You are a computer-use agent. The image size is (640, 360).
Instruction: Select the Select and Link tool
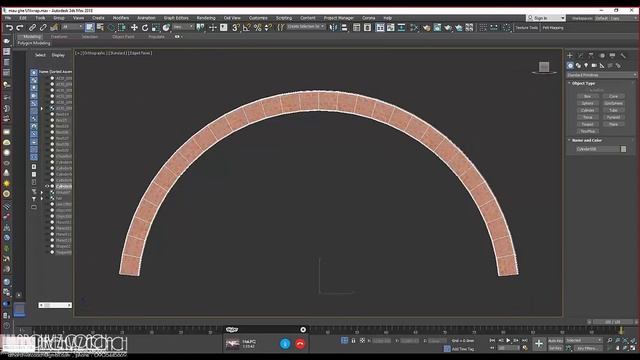[32, 28]
